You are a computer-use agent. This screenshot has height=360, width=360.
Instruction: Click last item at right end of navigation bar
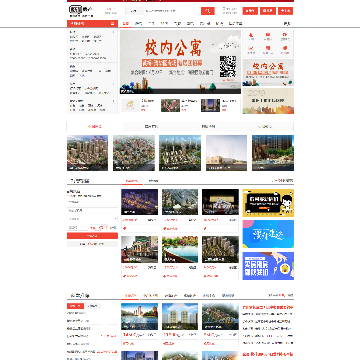[x=287, y=24]
